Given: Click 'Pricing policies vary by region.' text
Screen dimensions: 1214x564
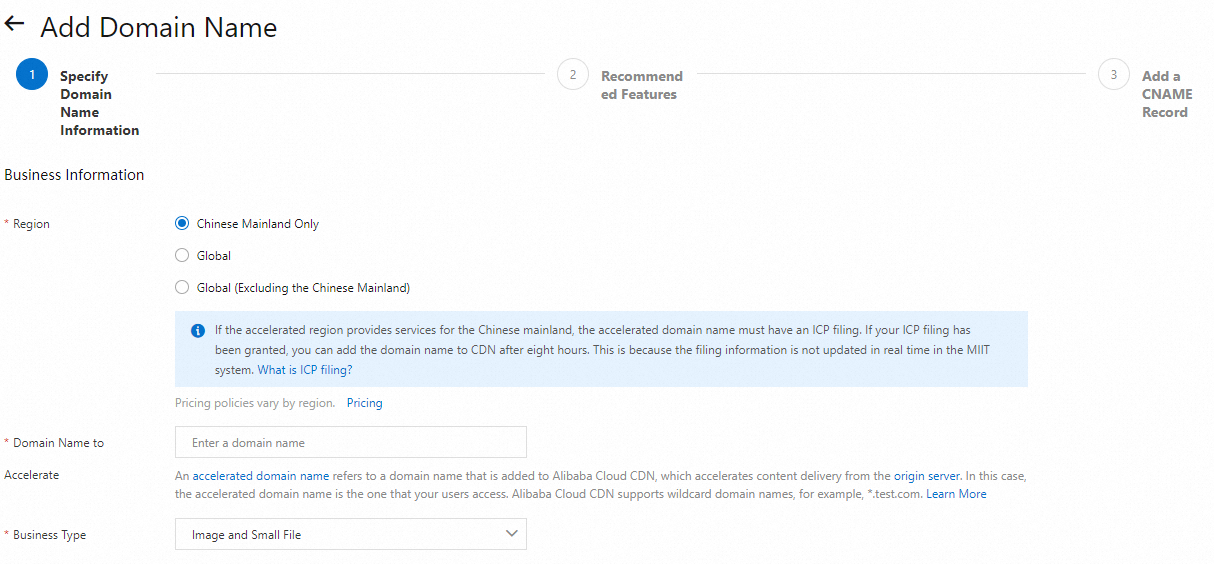Looking at the screenshot, I should (x=255, y=403).
